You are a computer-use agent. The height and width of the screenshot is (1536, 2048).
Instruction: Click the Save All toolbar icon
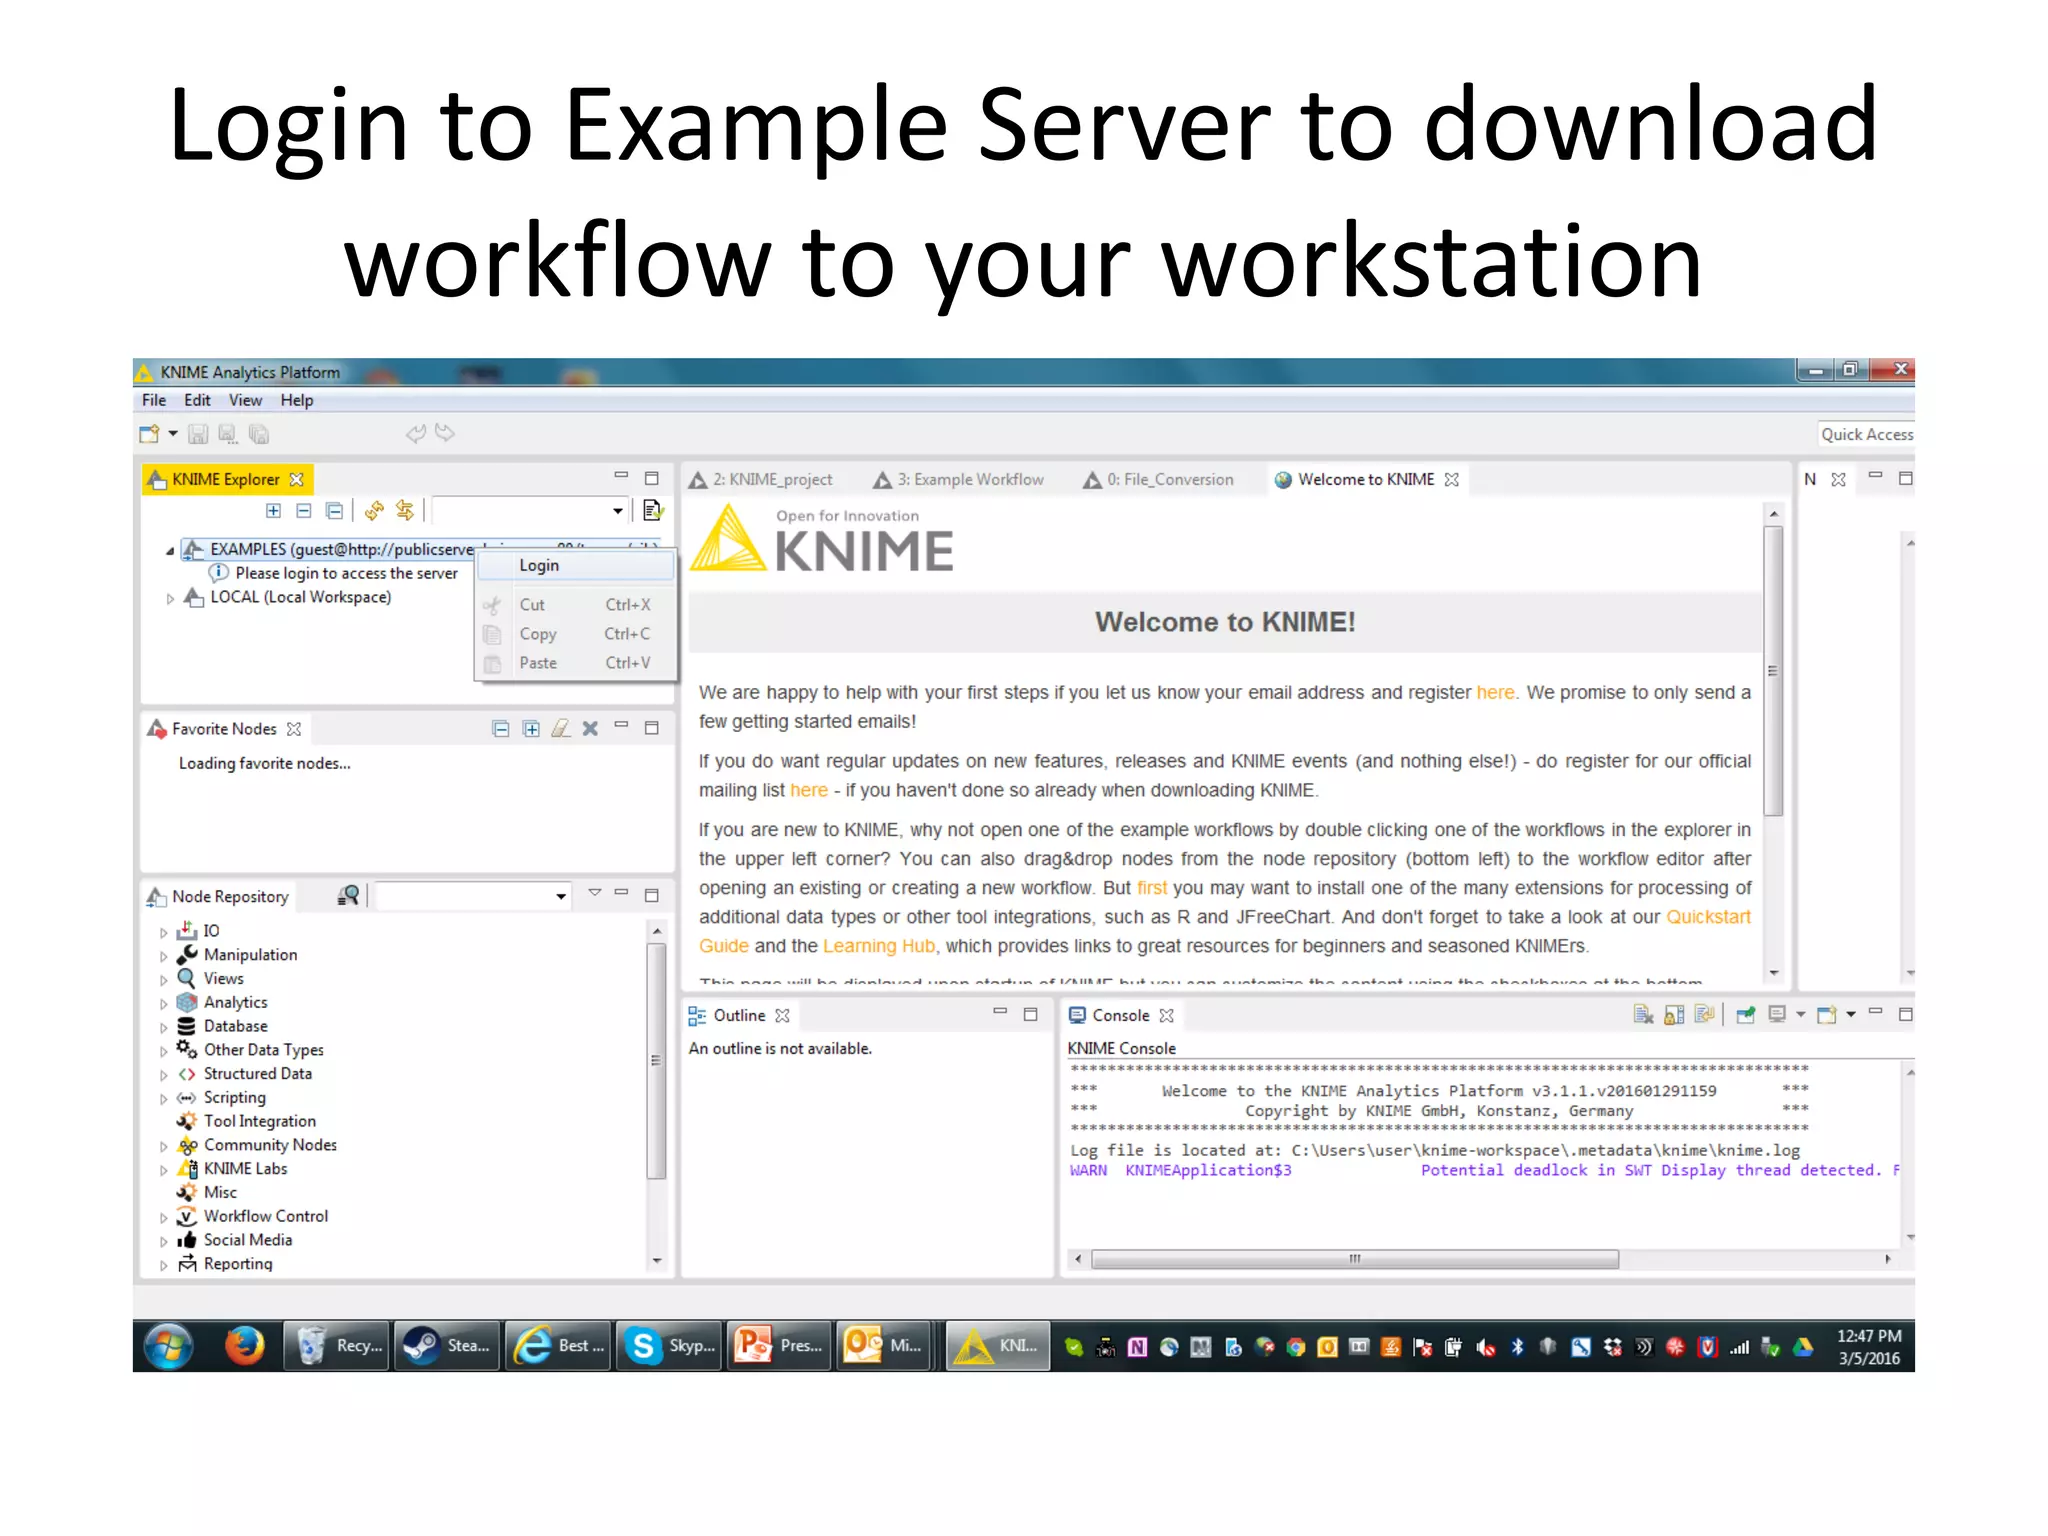(259, 434)
